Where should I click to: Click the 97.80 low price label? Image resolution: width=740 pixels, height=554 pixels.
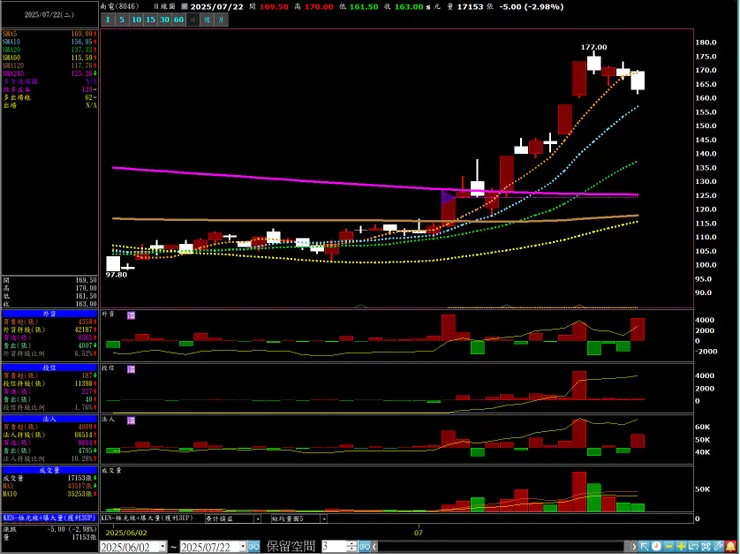pyautogui.click(x=116, y=275)
